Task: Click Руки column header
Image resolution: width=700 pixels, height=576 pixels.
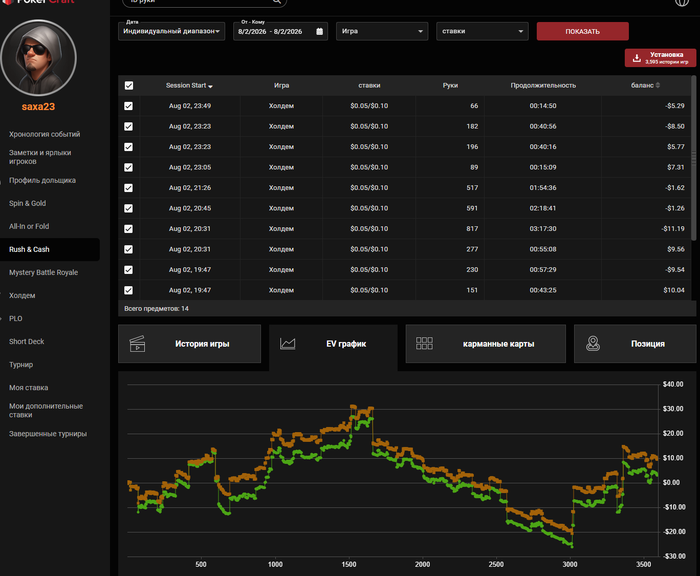Action: [450, 85]
